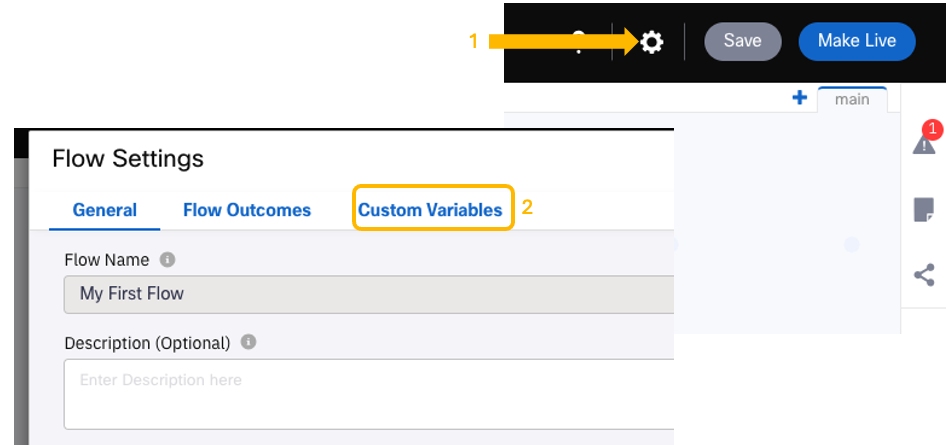Click the Description text area
This screenshot has height=445, width=946.
point(369,394)
